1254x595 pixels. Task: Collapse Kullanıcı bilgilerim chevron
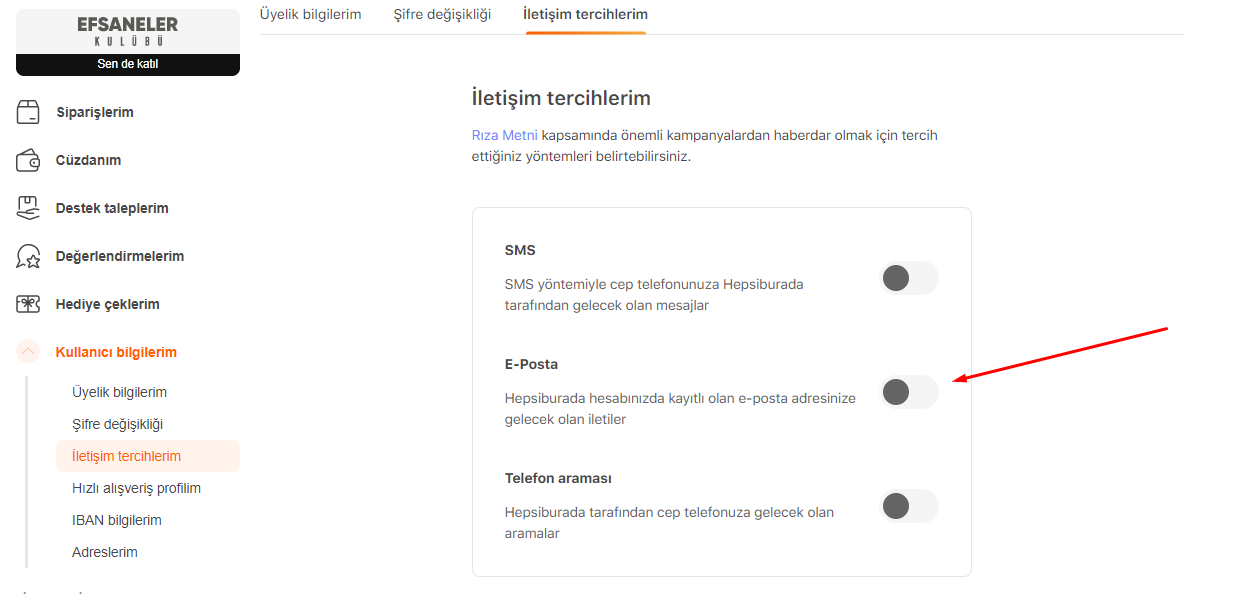pyautogui.click(x=28, y=352)
